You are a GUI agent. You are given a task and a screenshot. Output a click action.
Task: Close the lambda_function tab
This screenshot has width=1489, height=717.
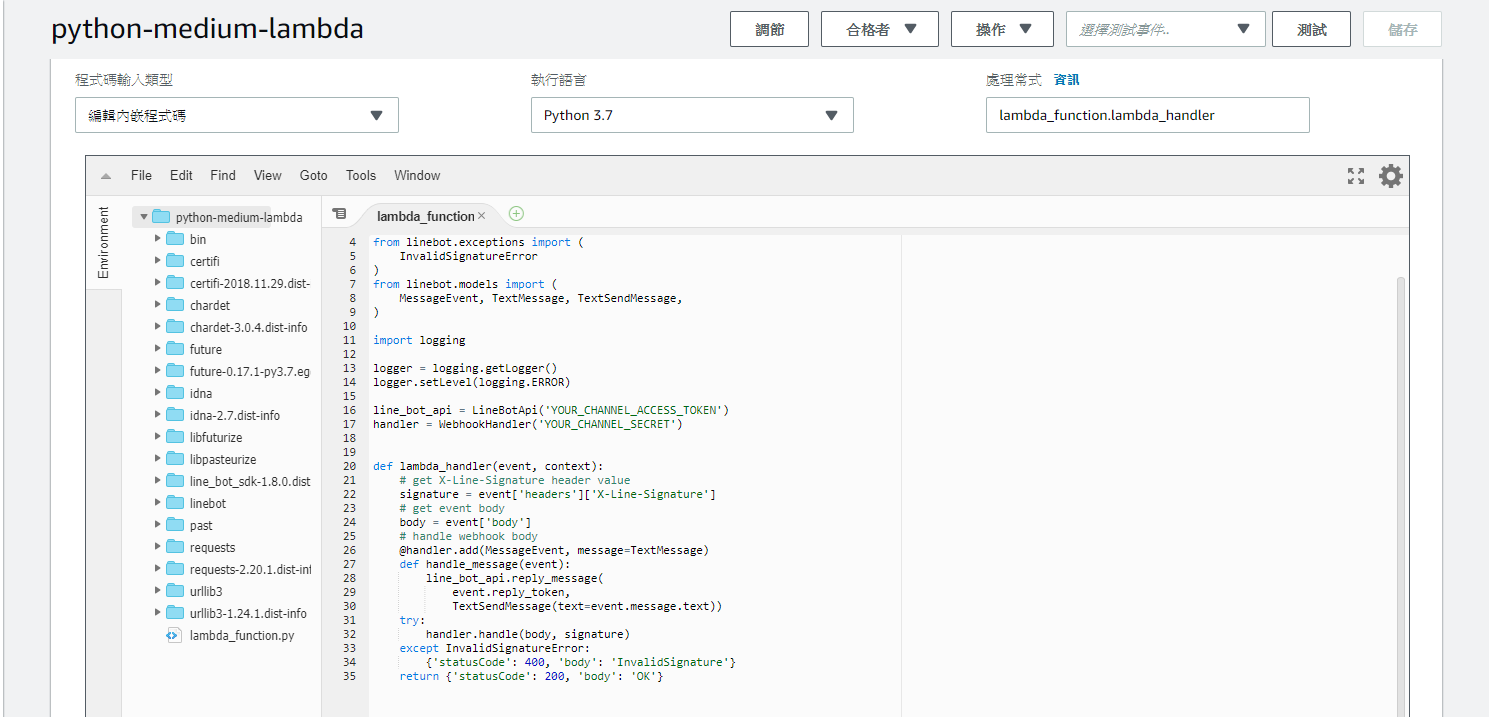(481, 216)
